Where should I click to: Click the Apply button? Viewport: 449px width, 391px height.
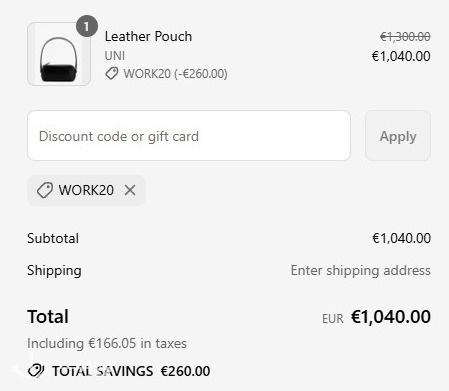tap(398, 136)
